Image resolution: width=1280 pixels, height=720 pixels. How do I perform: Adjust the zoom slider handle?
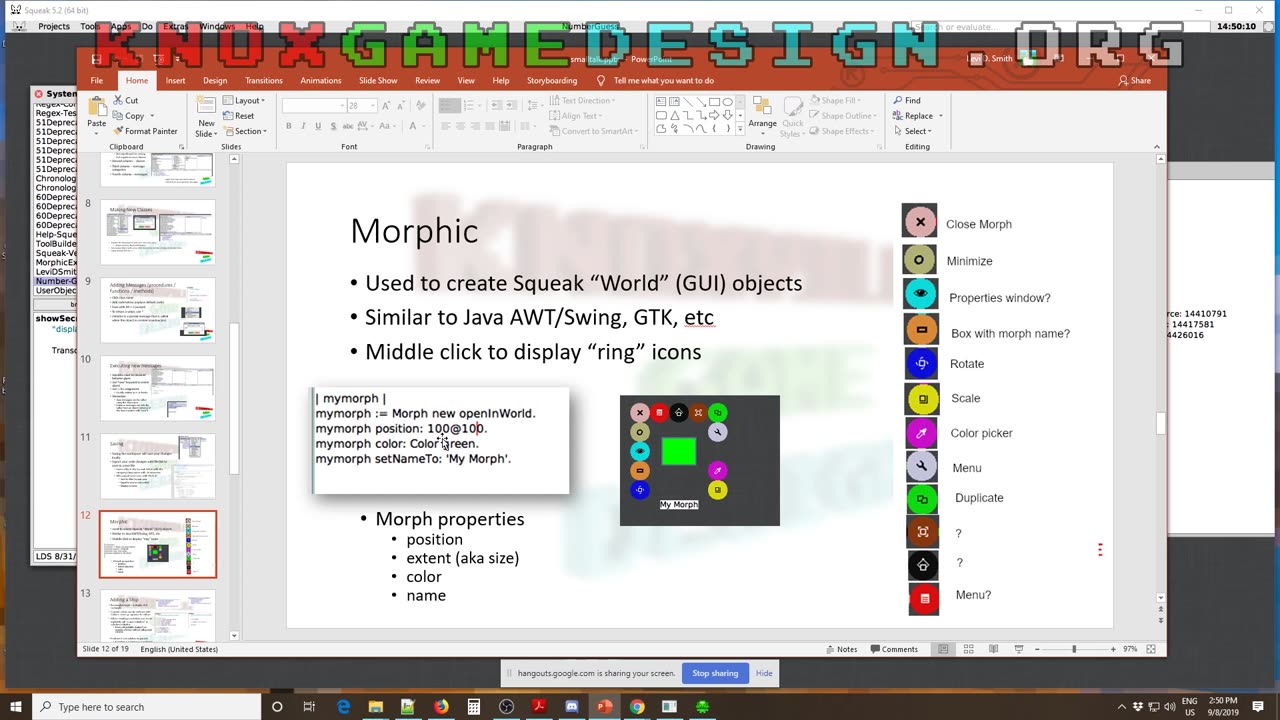tap(1075, 649)
